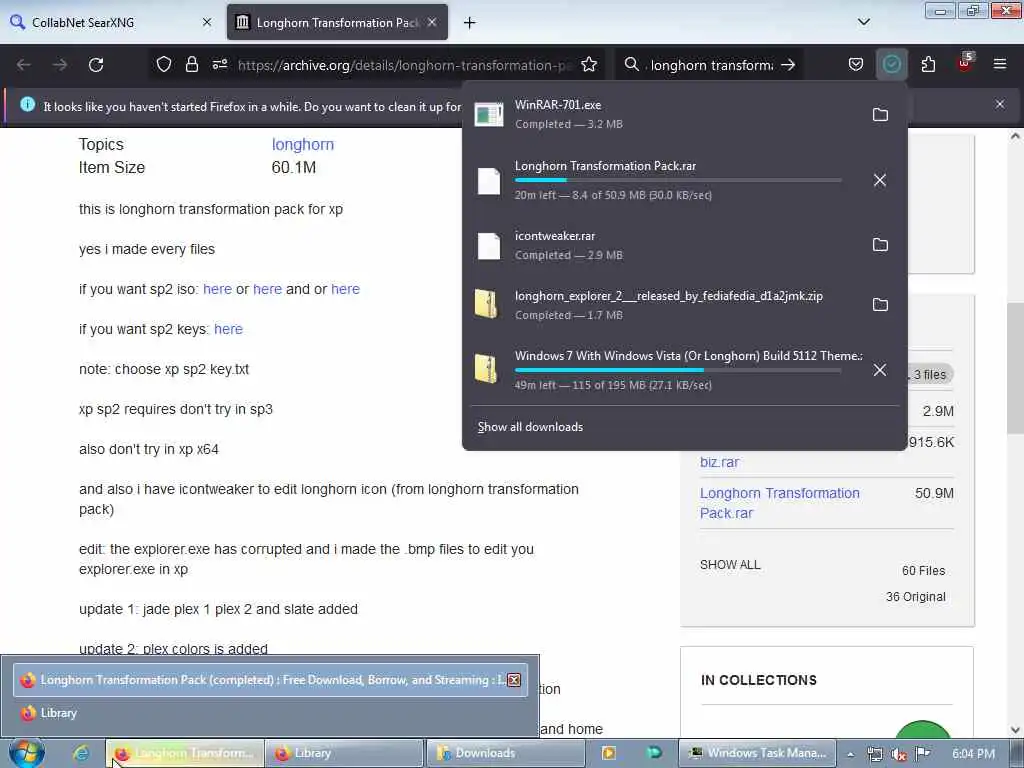Open Library window taskbar button
The height and width of the screenshot is (768, 1024).
pyautogui.click(x=344, y=753)
